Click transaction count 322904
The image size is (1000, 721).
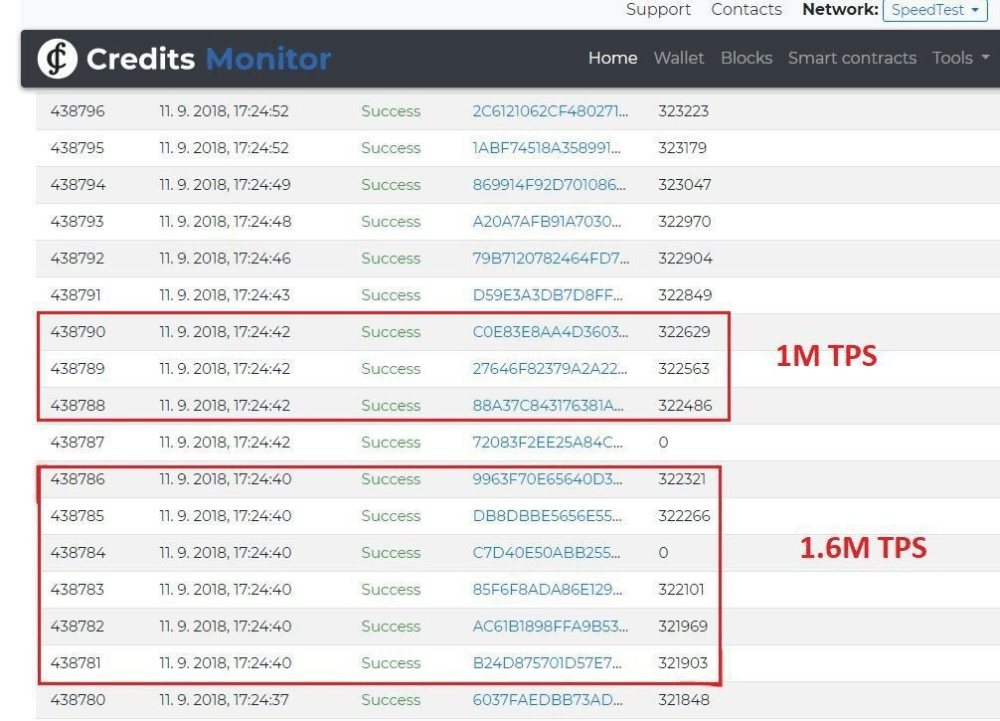pos(685,258)
